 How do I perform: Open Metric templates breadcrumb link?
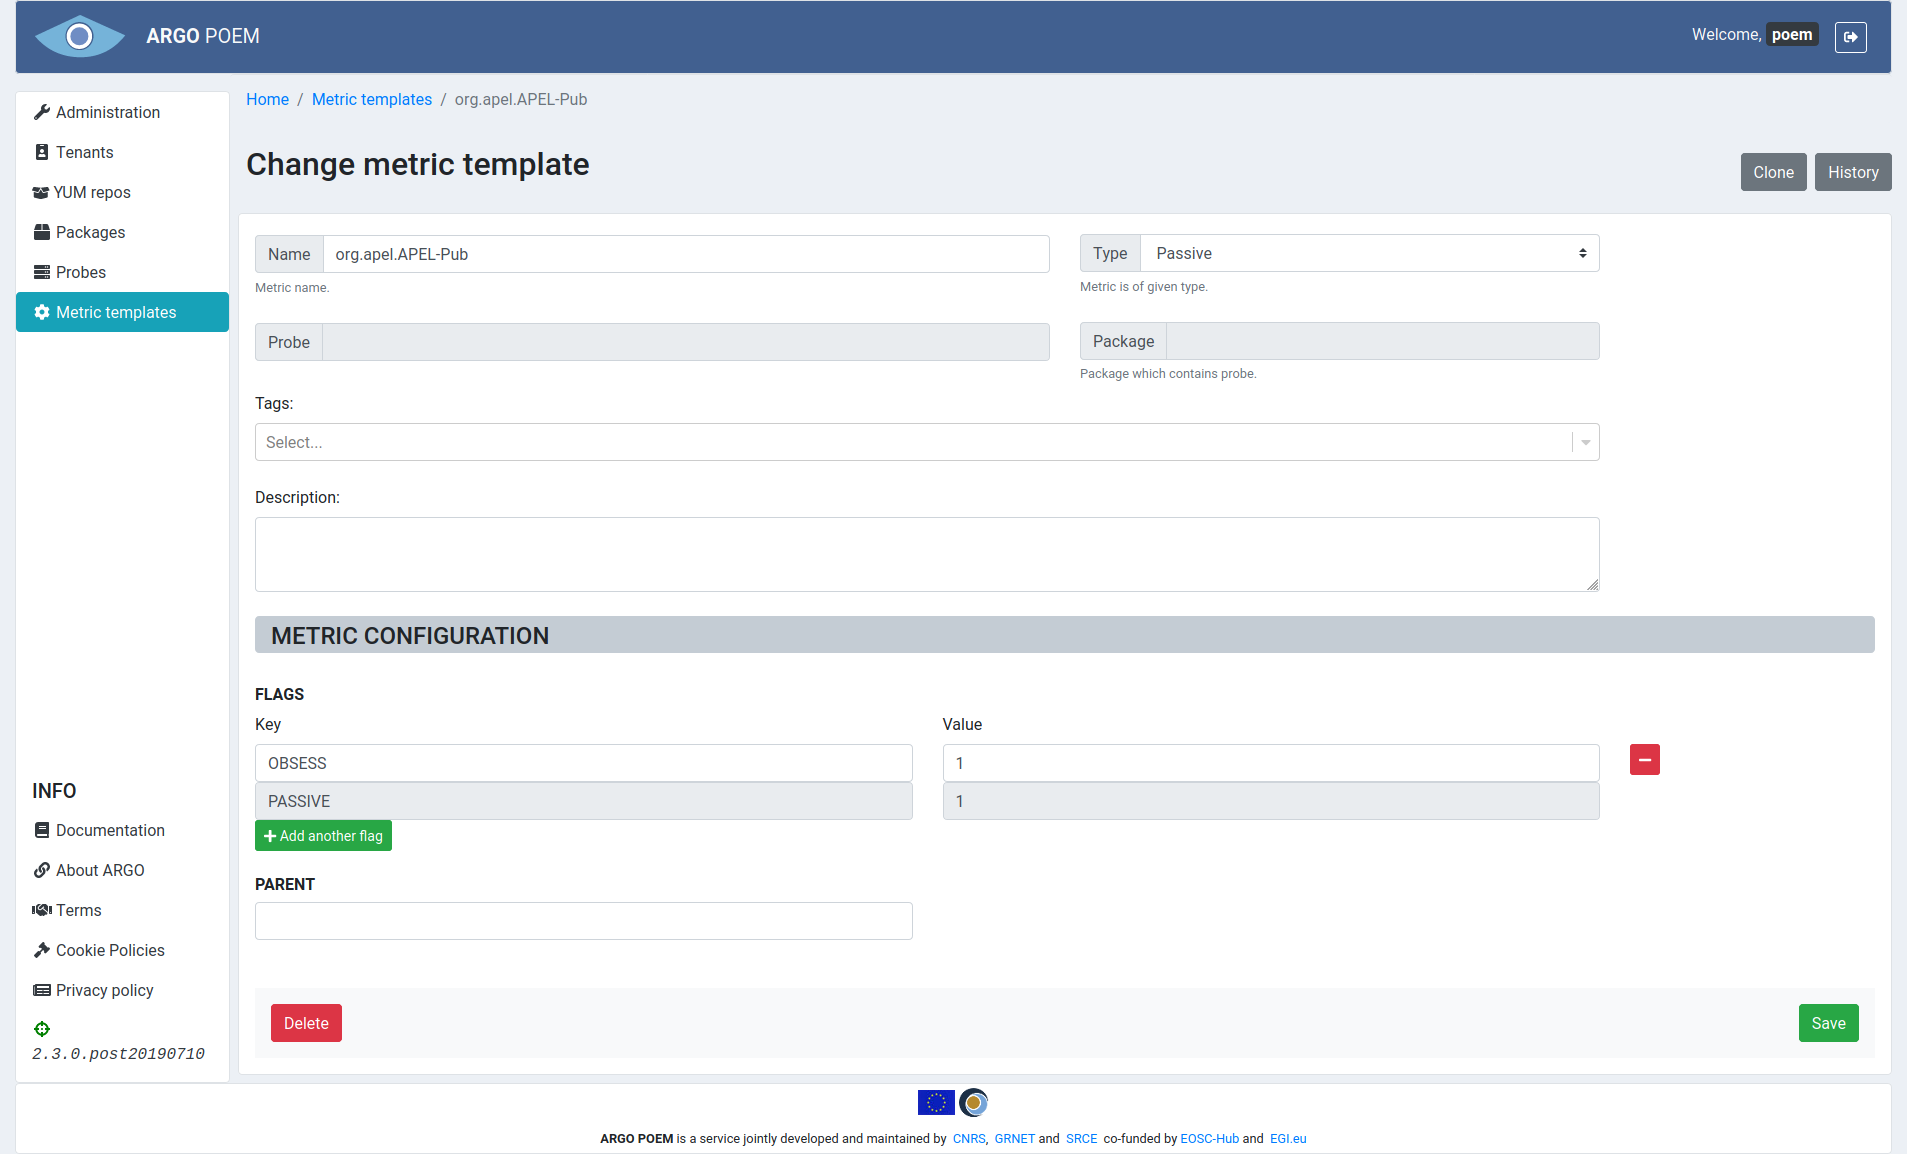(x=372, y=99)
